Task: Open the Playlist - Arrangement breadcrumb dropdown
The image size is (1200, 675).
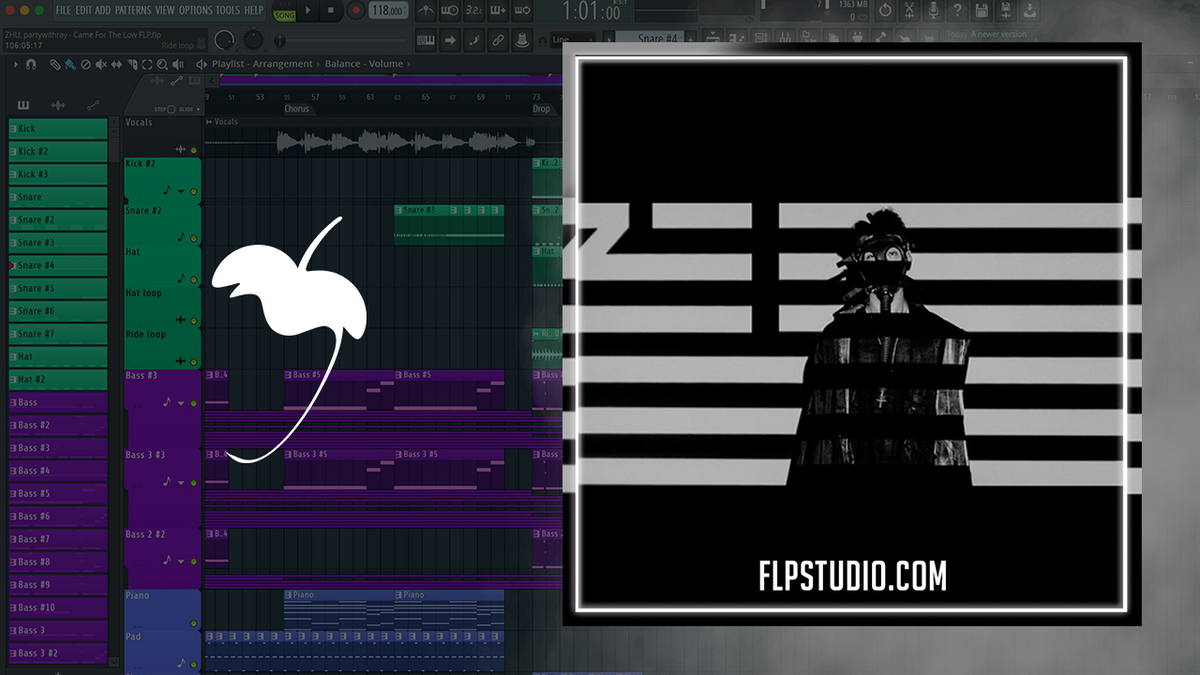Action: [262, 63]
